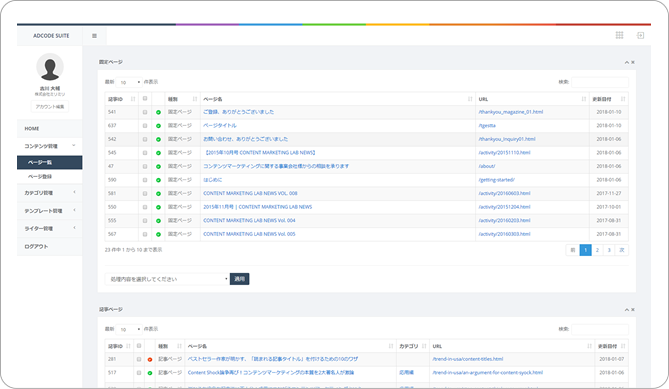Click green status icon for row 545
The image size is (669, 389).
point(158,153)
